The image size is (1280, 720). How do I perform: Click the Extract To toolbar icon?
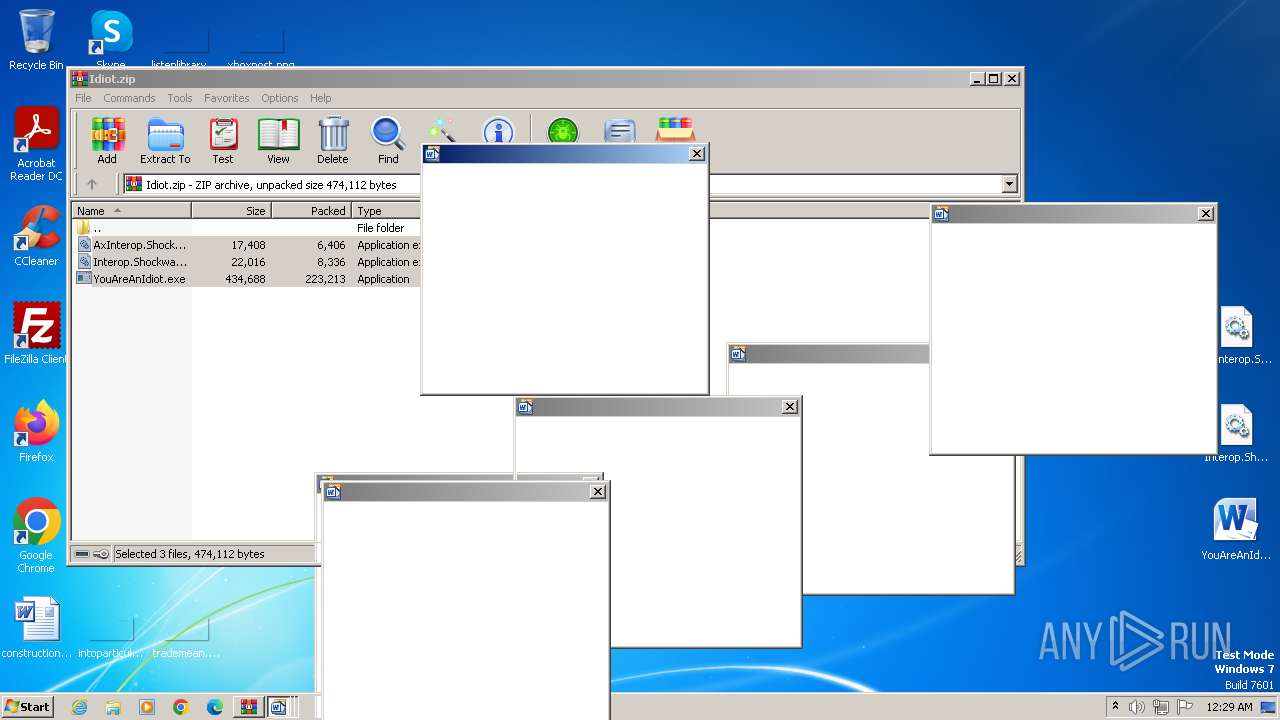(165, 141)
